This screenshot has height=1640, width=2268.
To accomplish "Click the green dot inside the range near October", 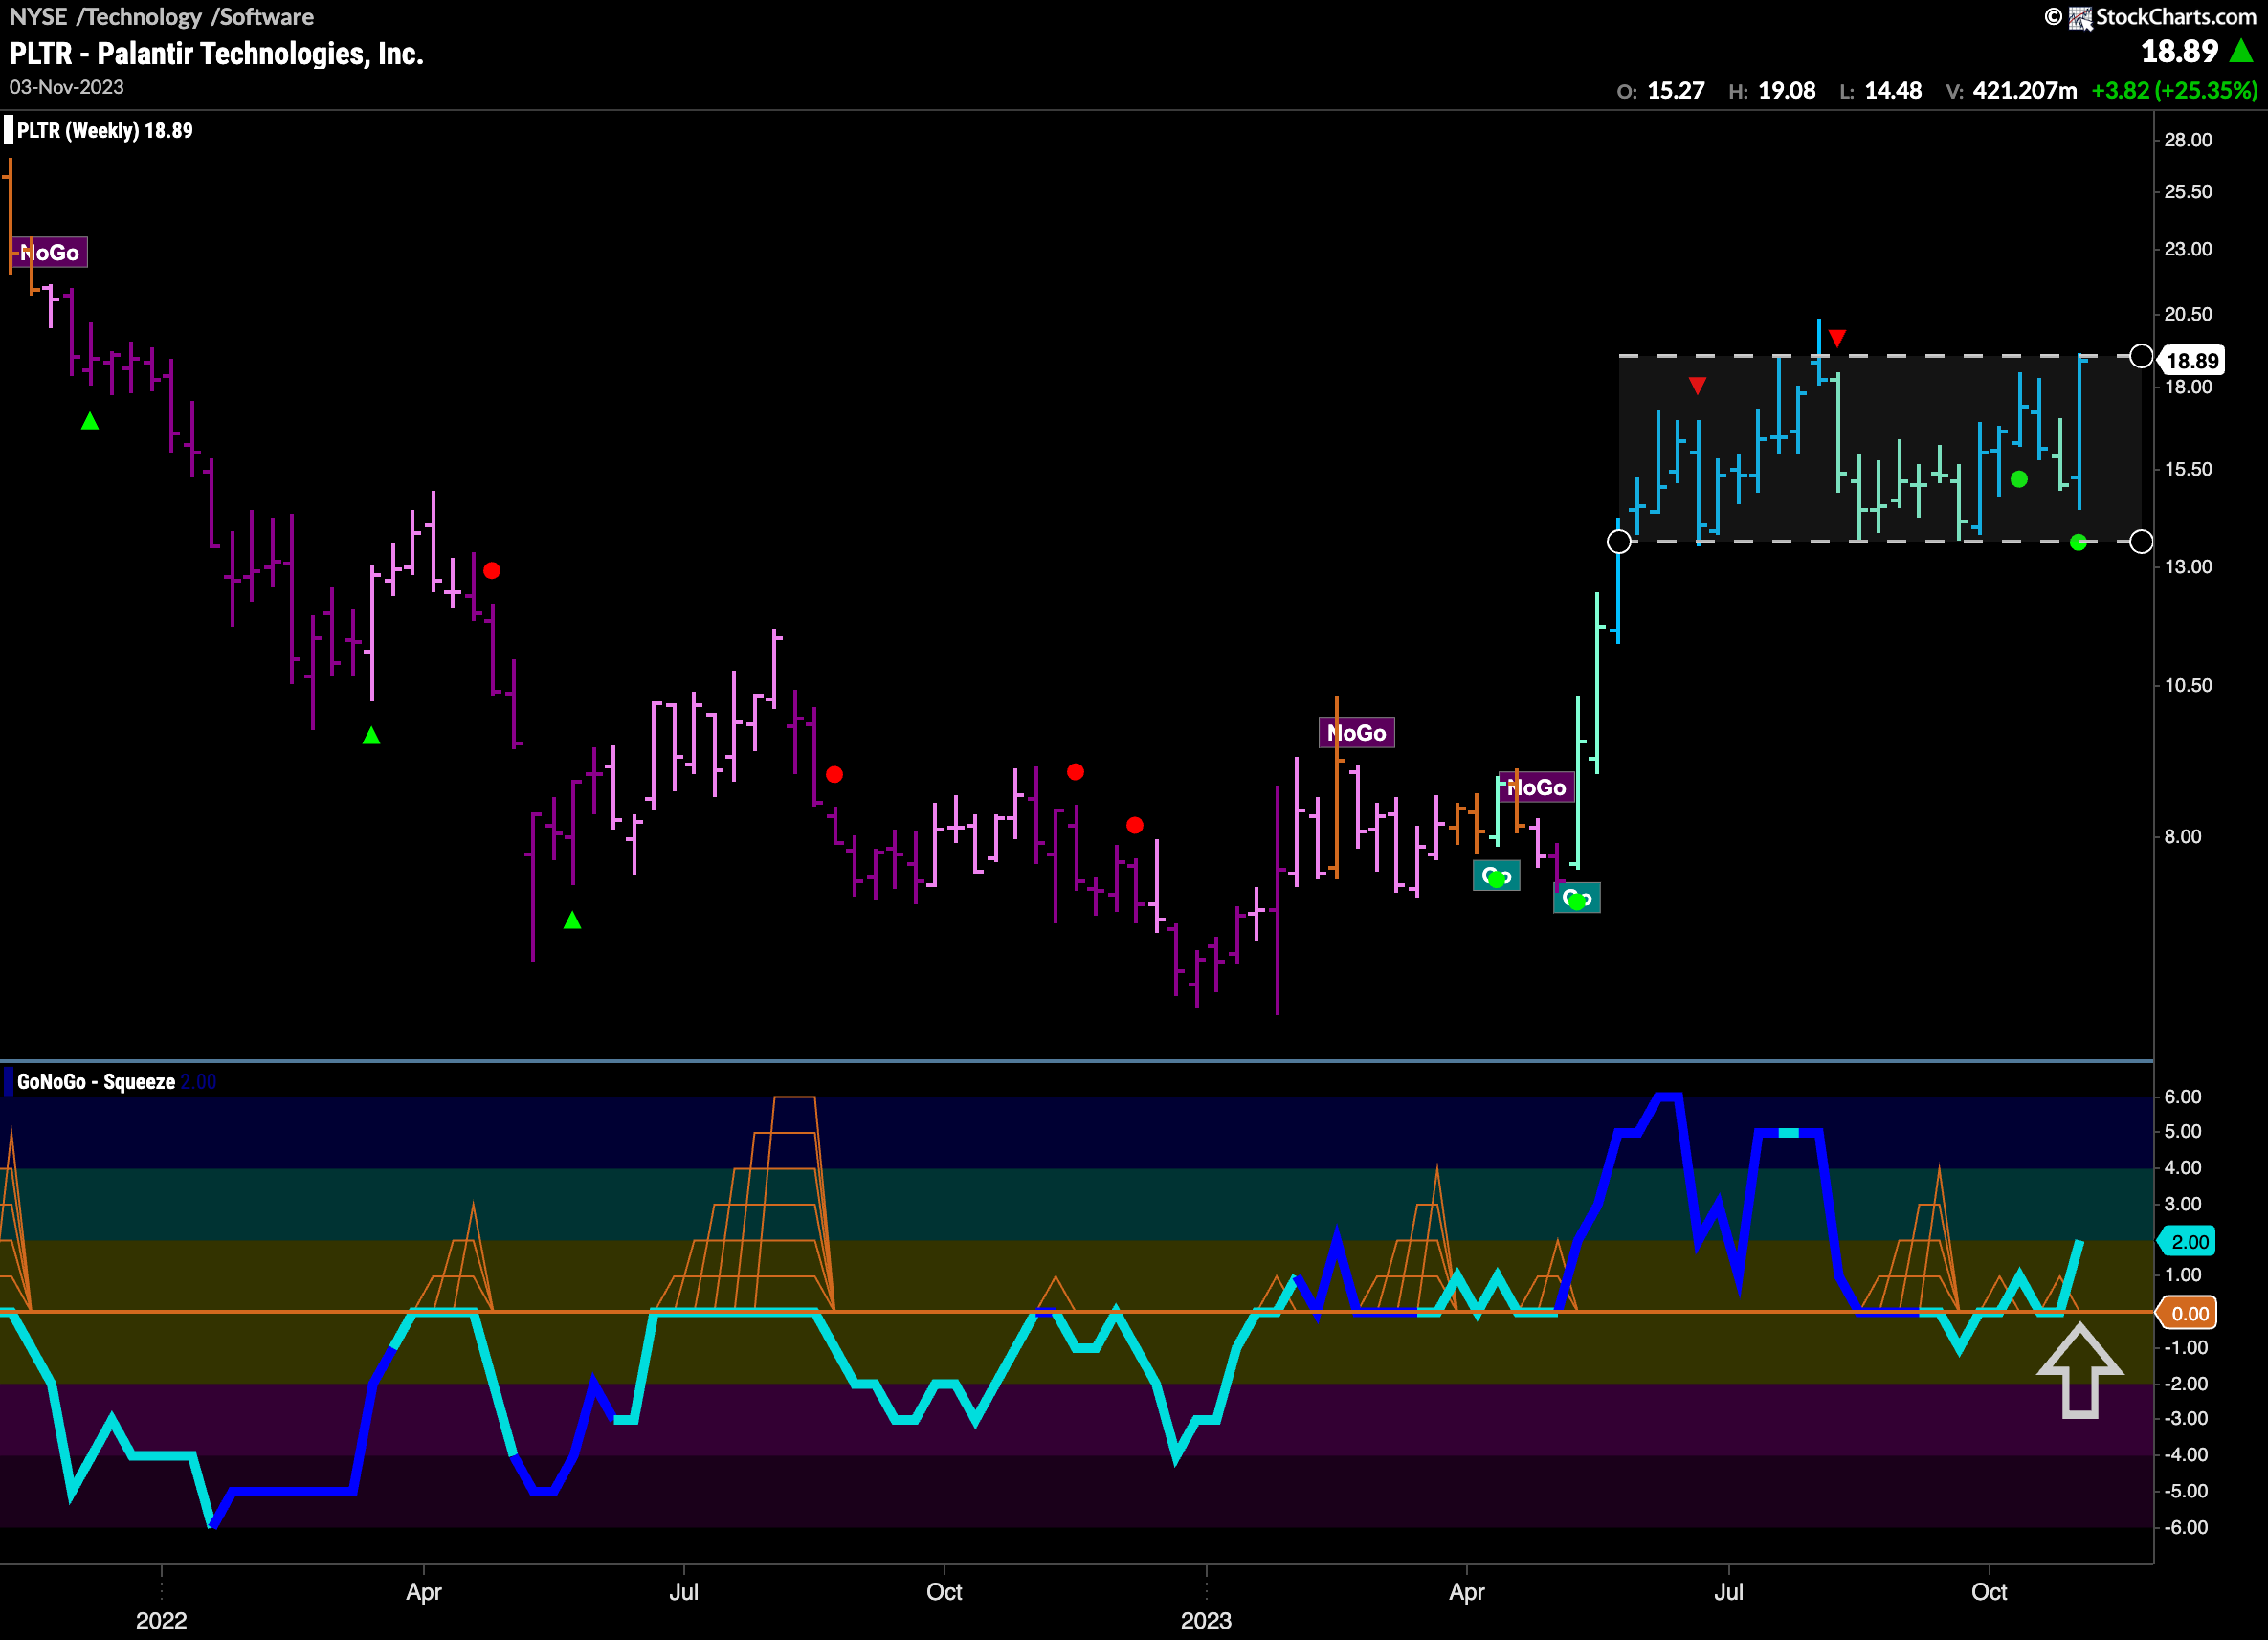I will (x=2019, y=480).
